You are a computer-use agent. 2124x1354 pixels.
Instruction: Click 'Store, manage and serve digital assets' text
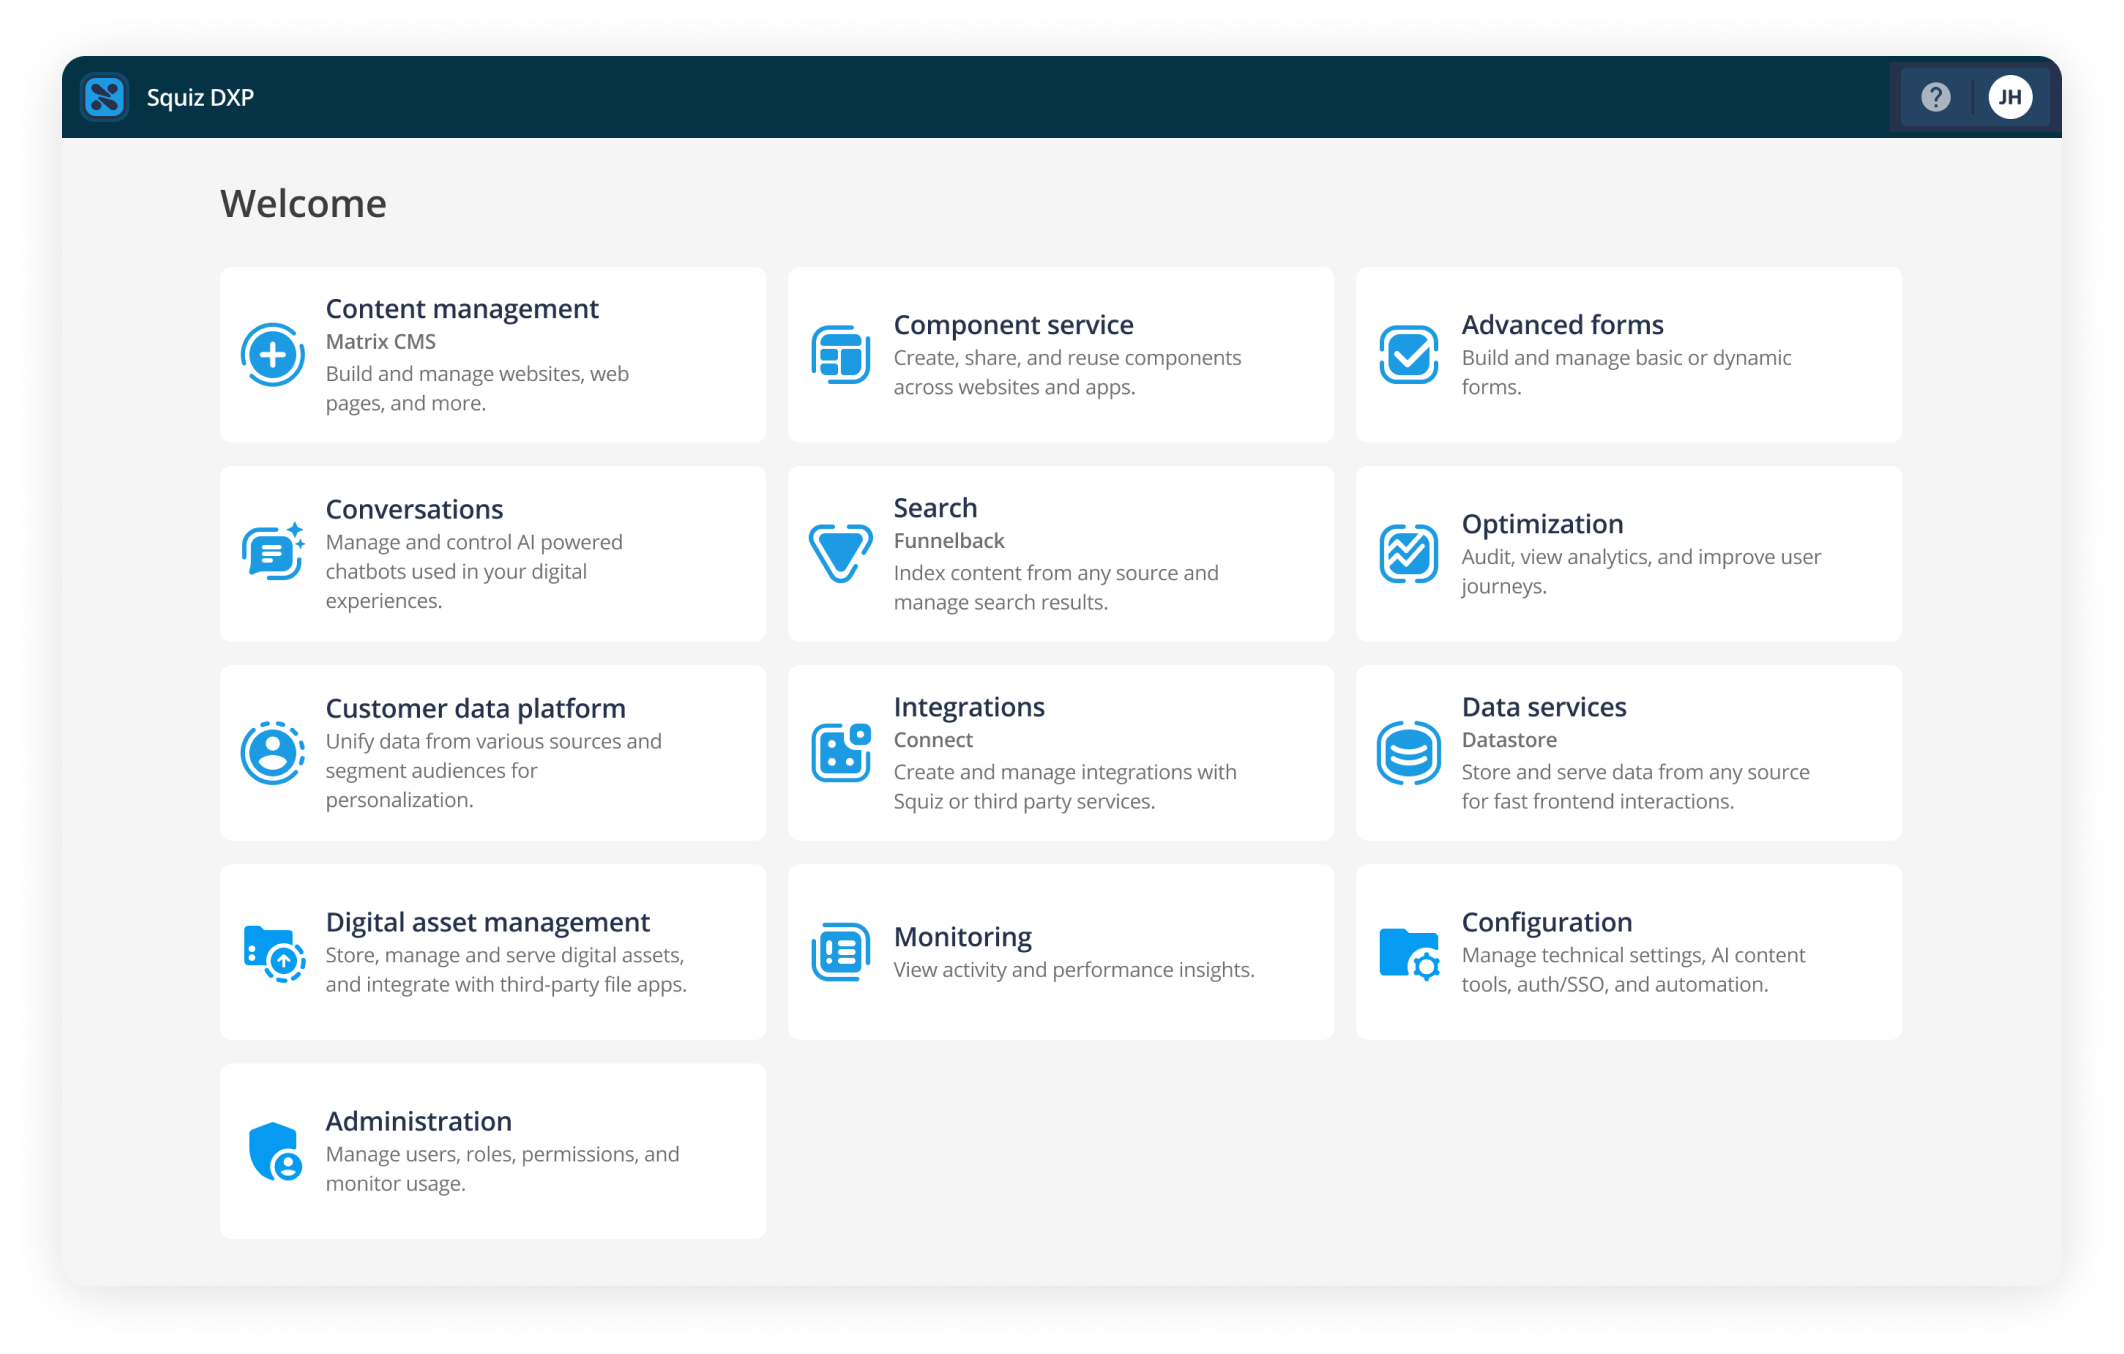506,969
